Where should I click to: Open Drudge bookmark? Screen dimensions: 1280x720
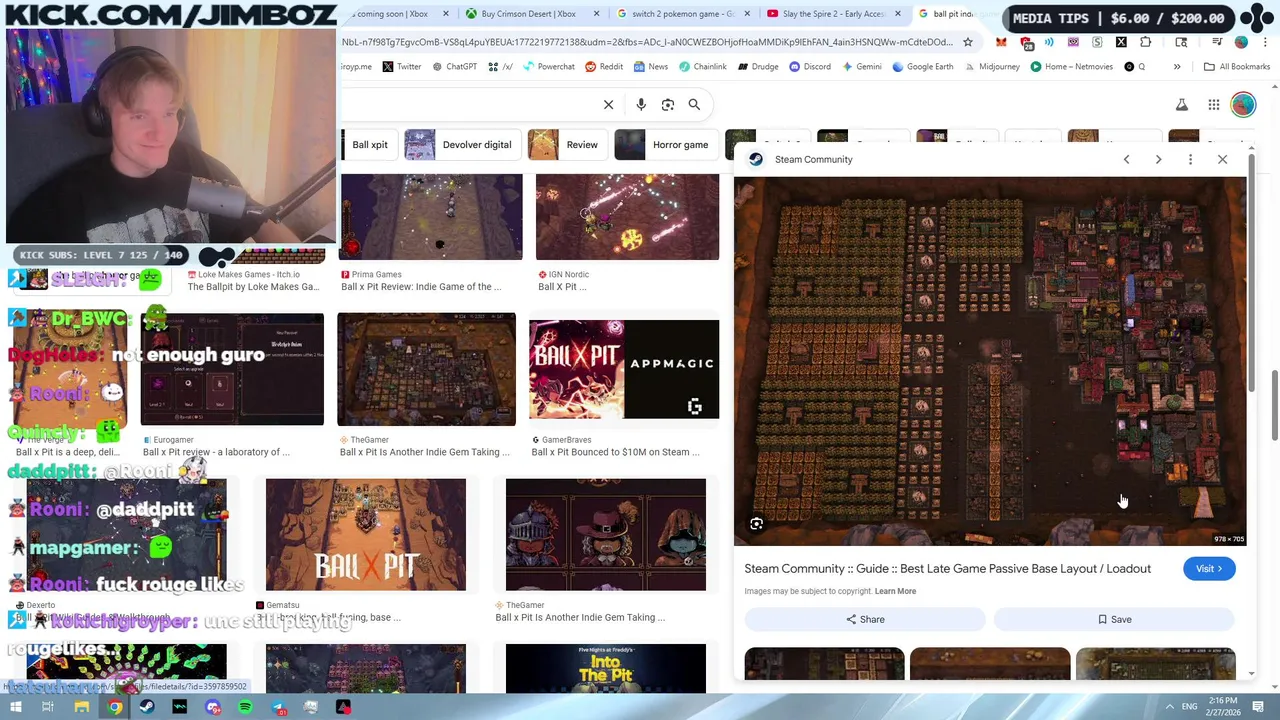pyautogui.click(x=757, y=67)
